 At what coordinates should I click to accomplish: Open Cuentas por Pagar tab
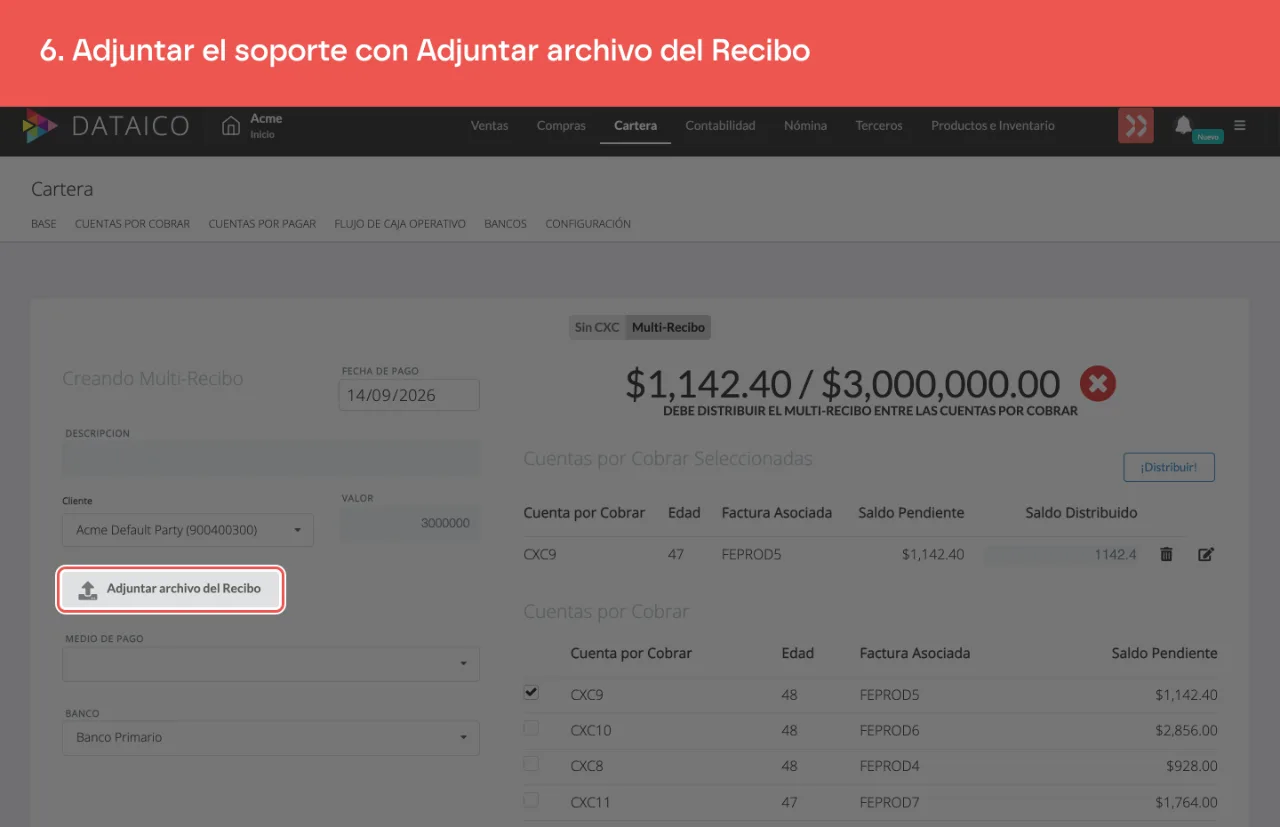pyautogui.click(x=262, y=224)
